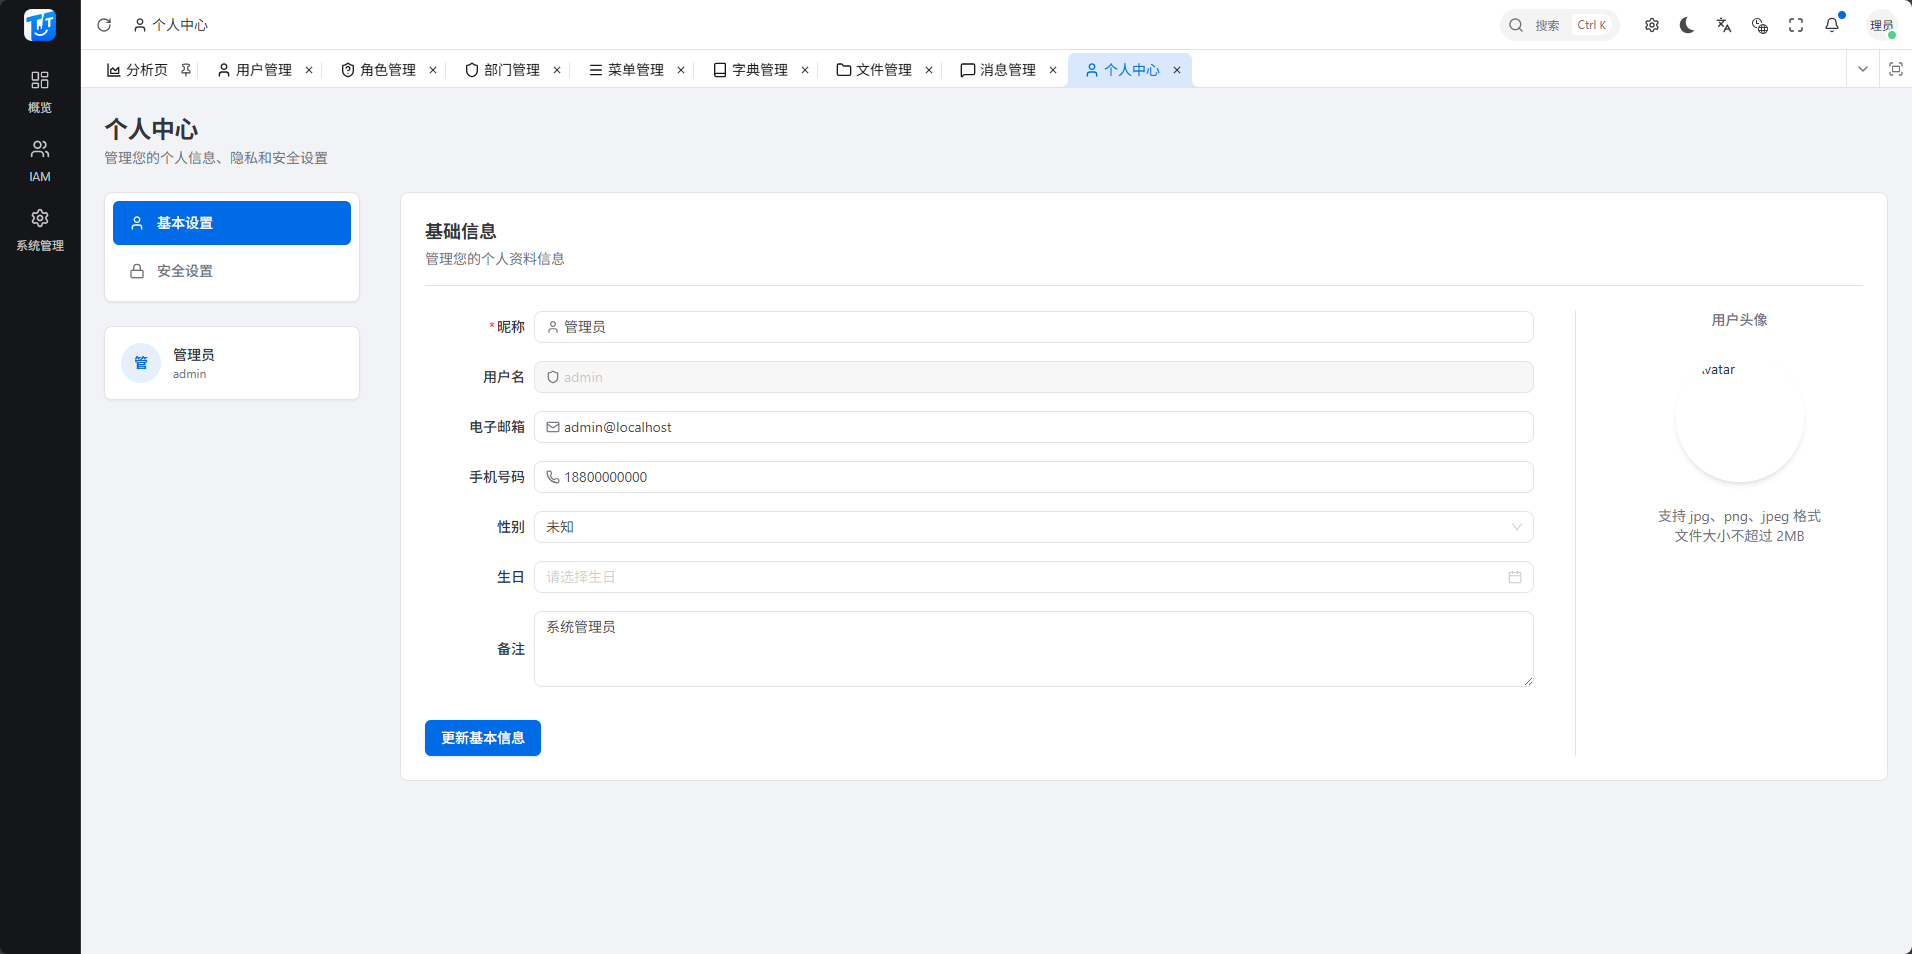Close the 字典管理 tab
1912x954 pixels.
pos(805,70)
